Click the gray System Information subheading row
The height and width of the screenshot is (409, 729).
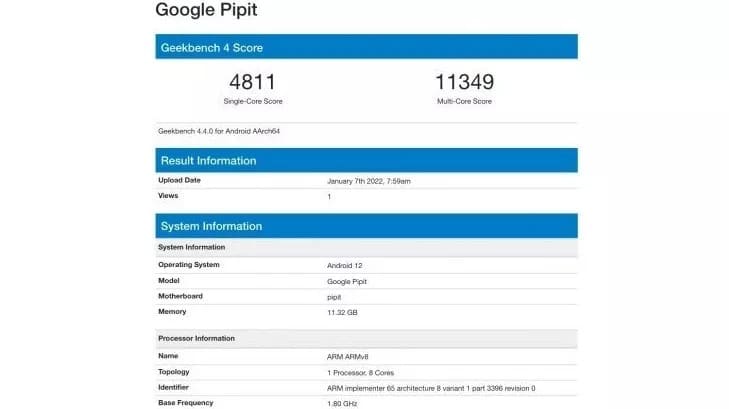point(366,247)
